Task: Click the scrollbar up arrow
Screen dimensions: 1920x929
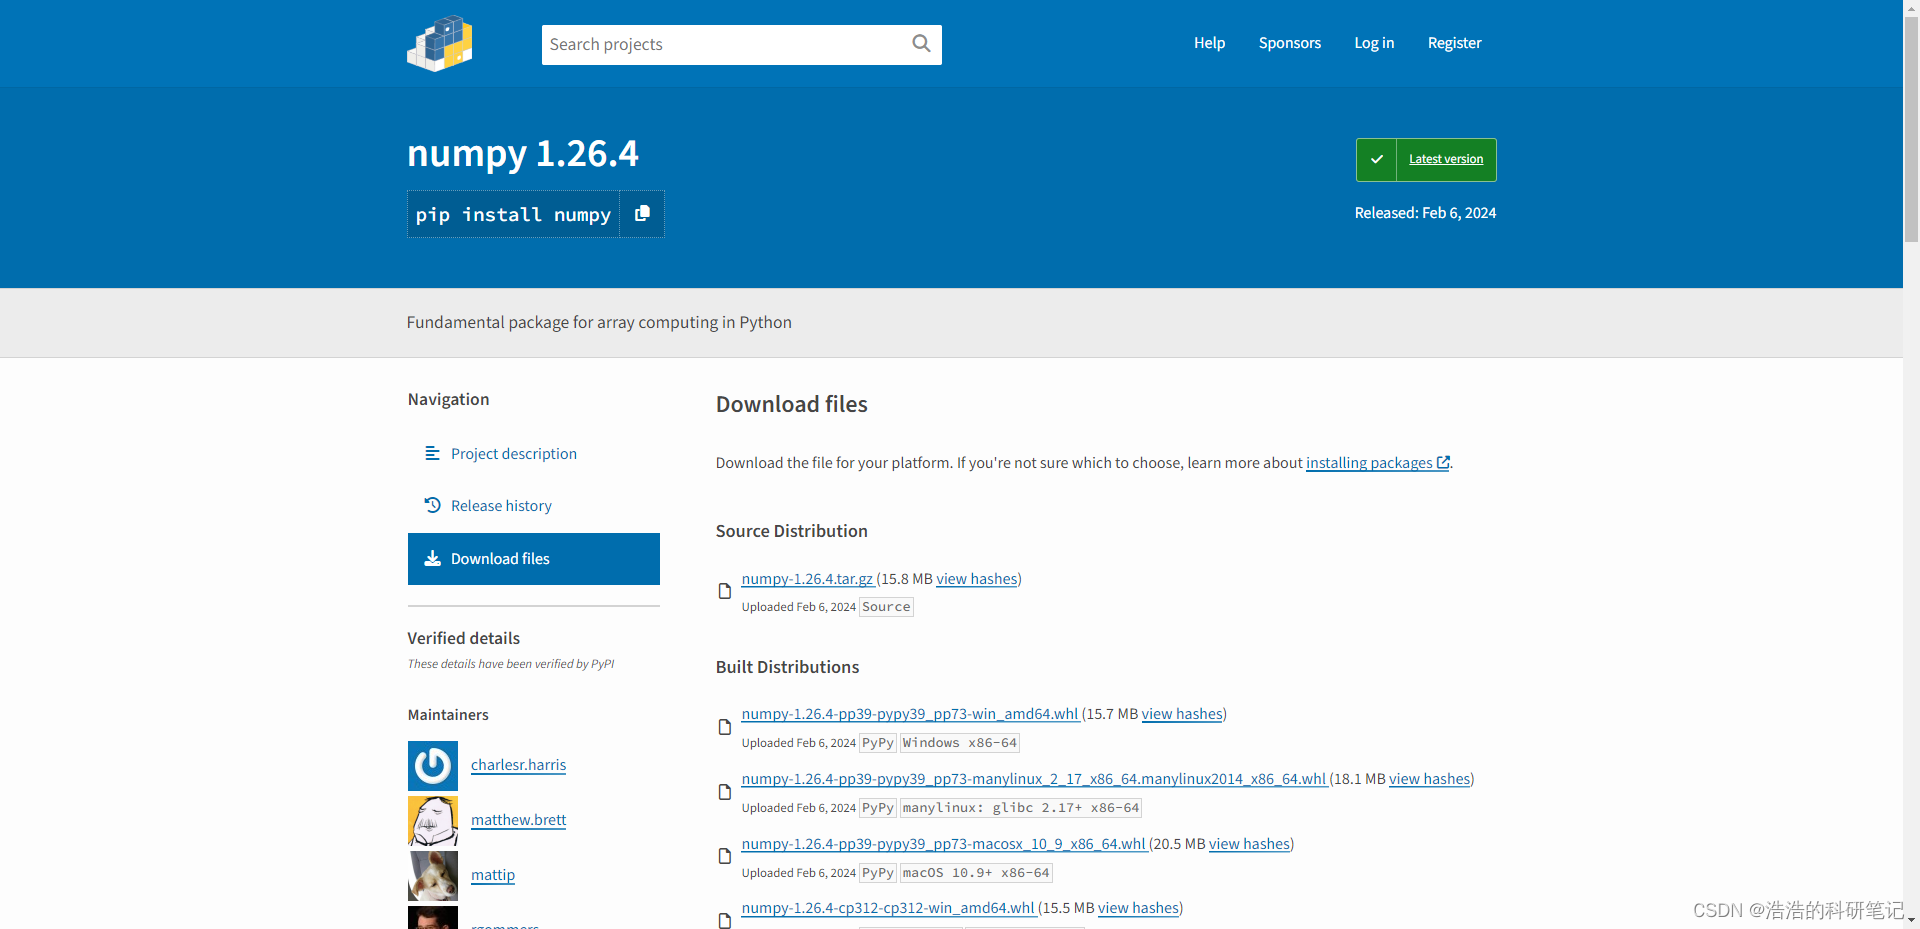Action: pos(1911,7)
